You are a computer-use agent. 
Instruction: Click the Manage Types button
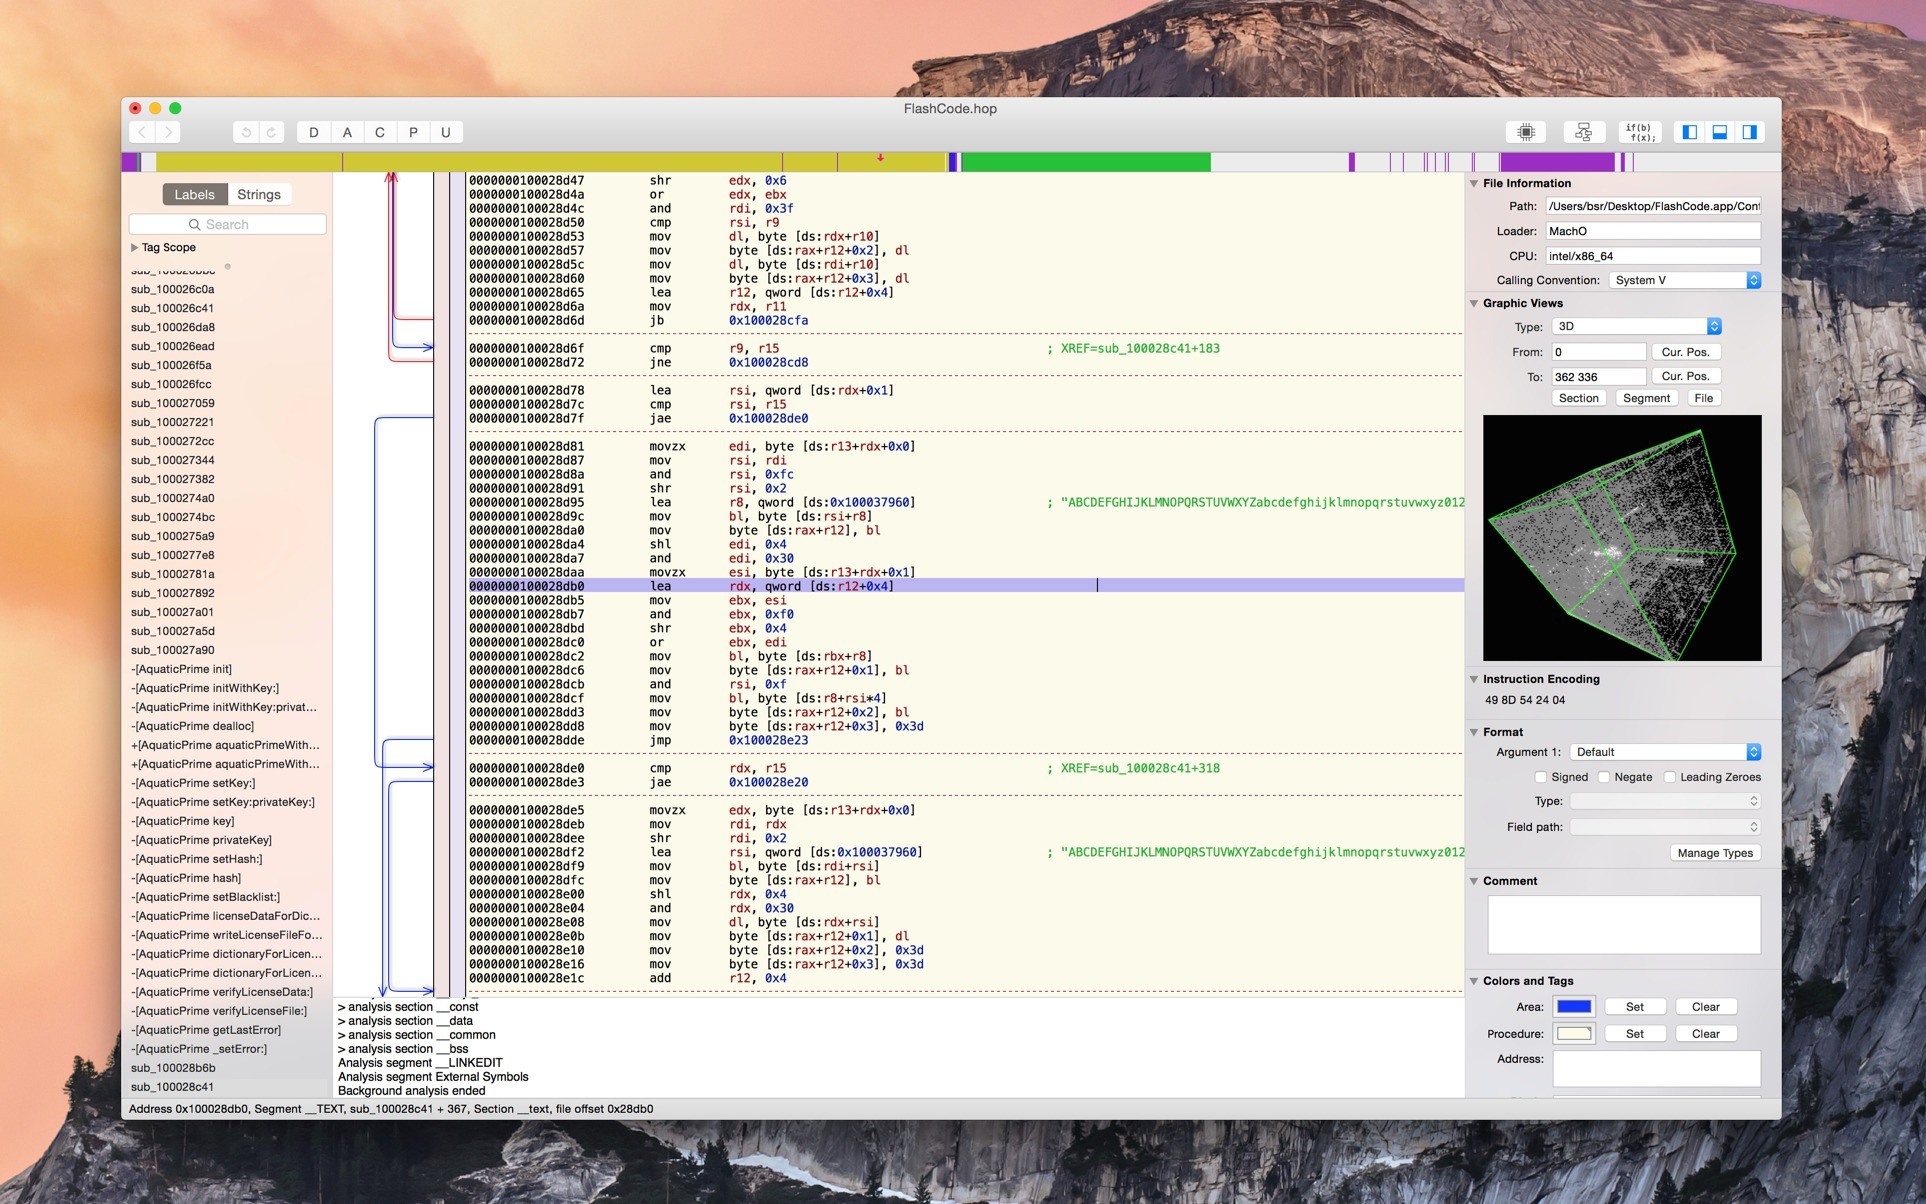pyautogui.click(x=1714, y=853)
